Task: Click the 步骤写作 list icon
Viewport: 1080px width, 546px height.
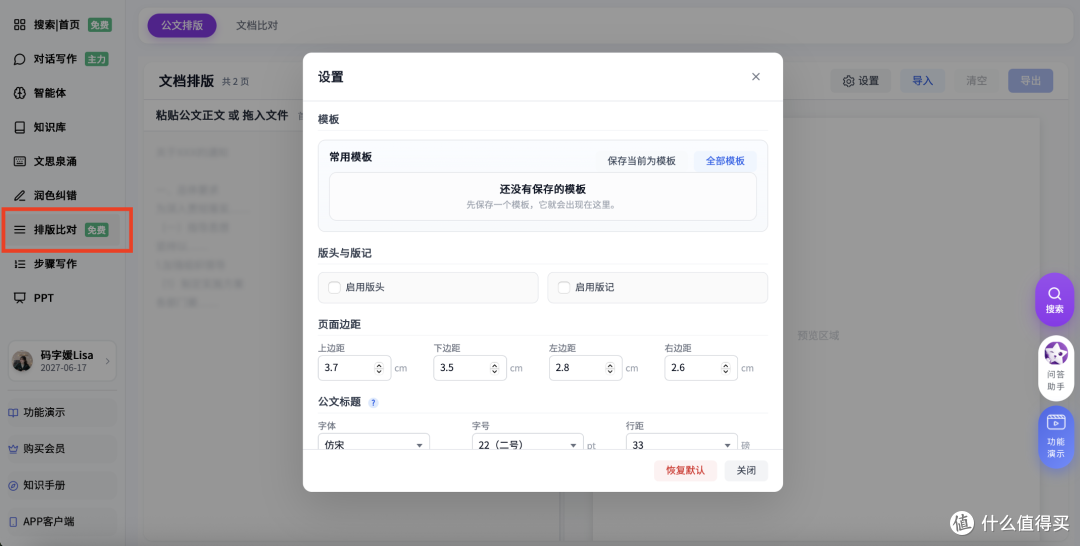Action: click(20, 264)
